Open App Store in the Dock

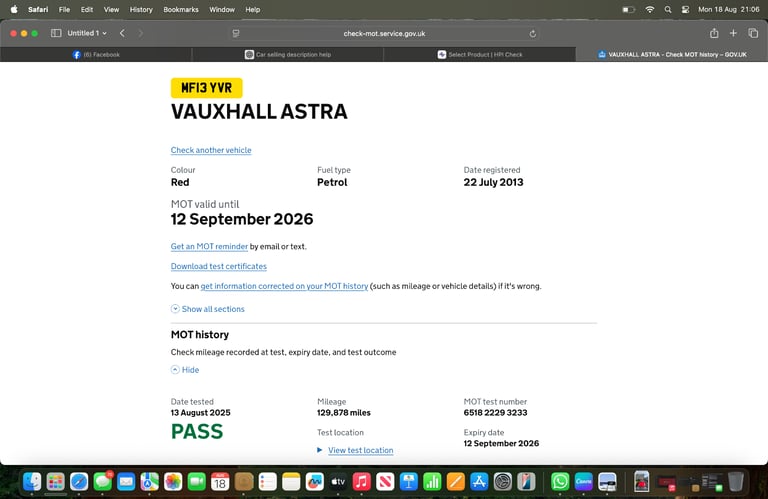[479, 482]
